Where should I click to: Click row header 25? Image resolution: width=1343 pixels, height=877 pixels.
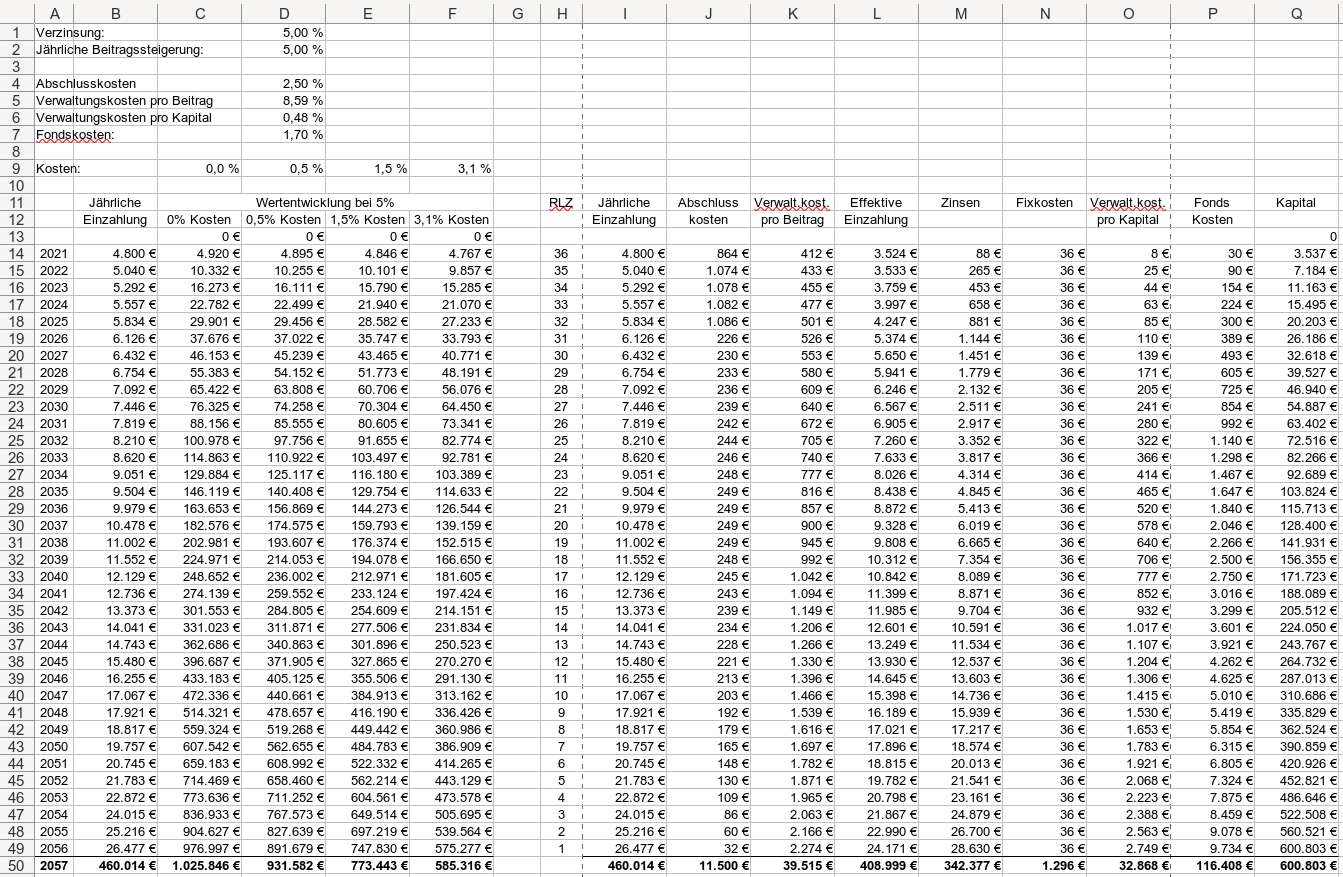click(x=17, y=440)
